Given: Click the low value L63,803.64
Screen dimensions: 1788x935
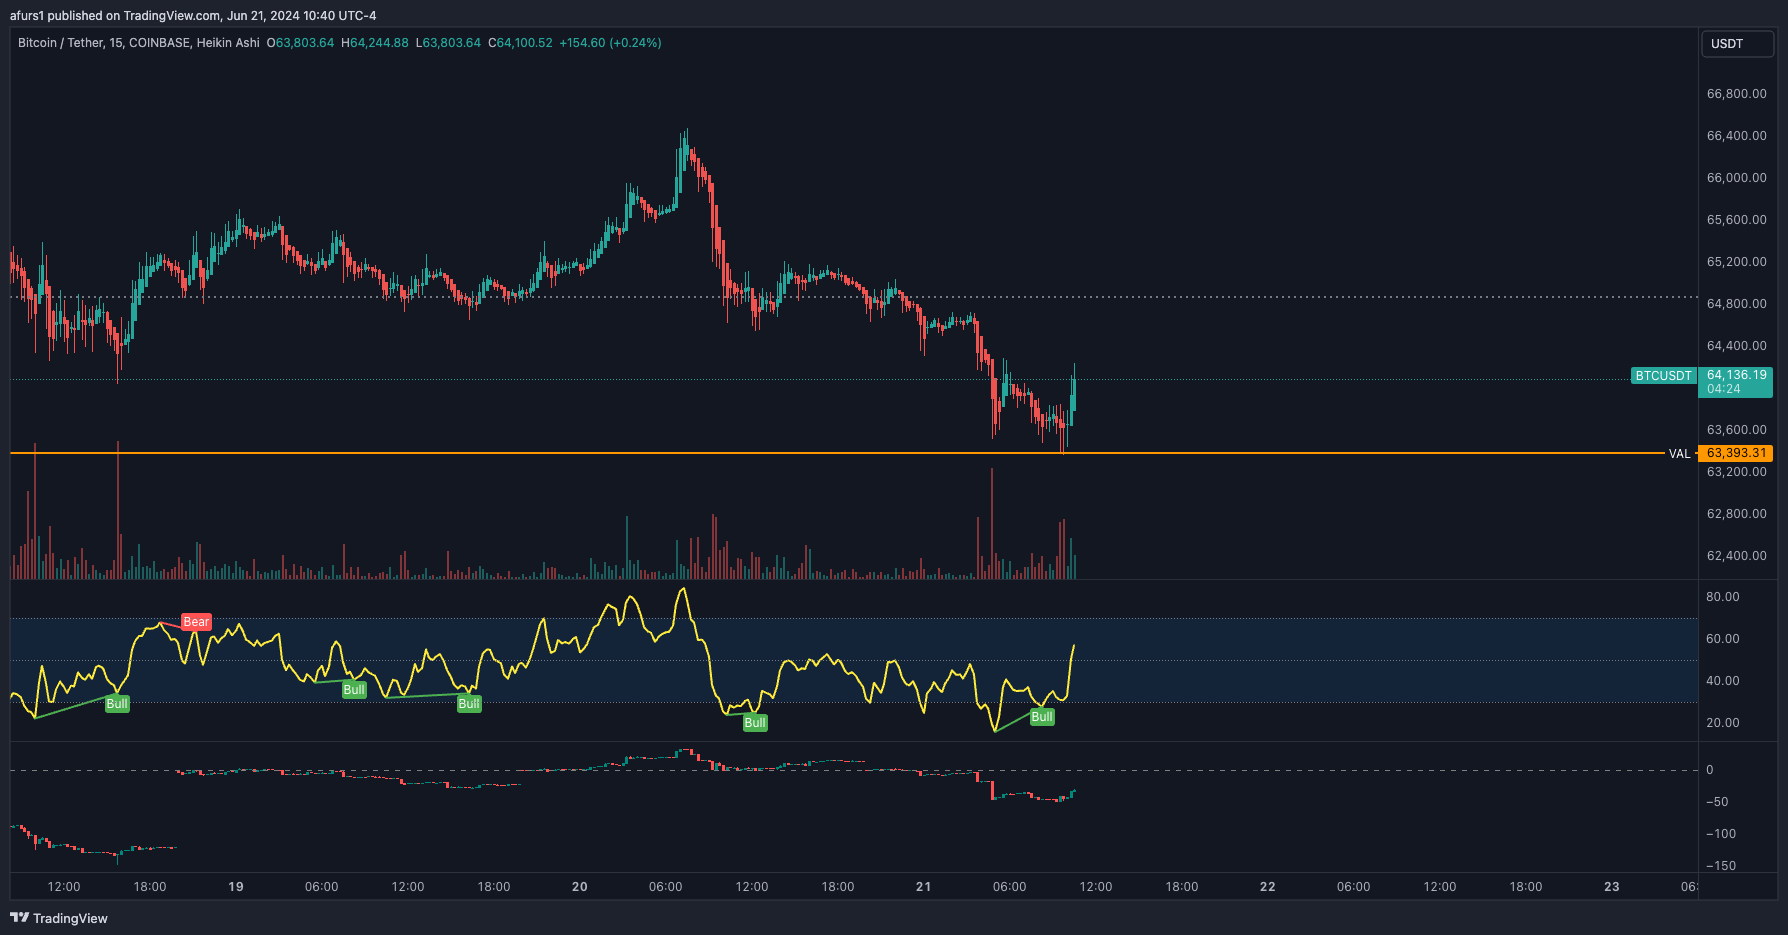Looking at the screenshot, I should [448, 43].
